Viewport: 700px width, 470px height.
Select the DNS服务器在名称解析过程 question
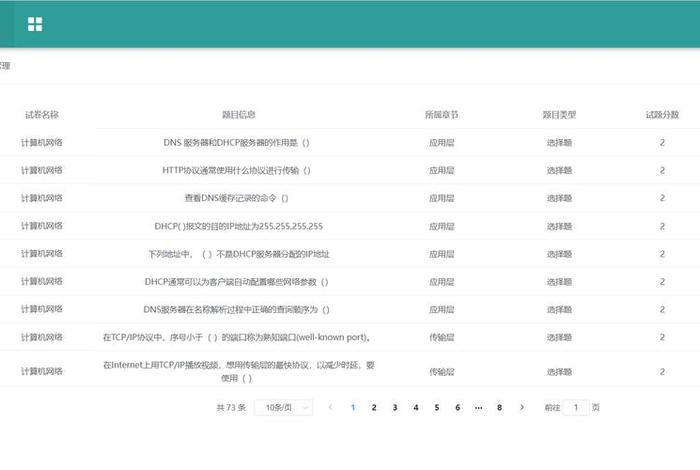(237, 310)
